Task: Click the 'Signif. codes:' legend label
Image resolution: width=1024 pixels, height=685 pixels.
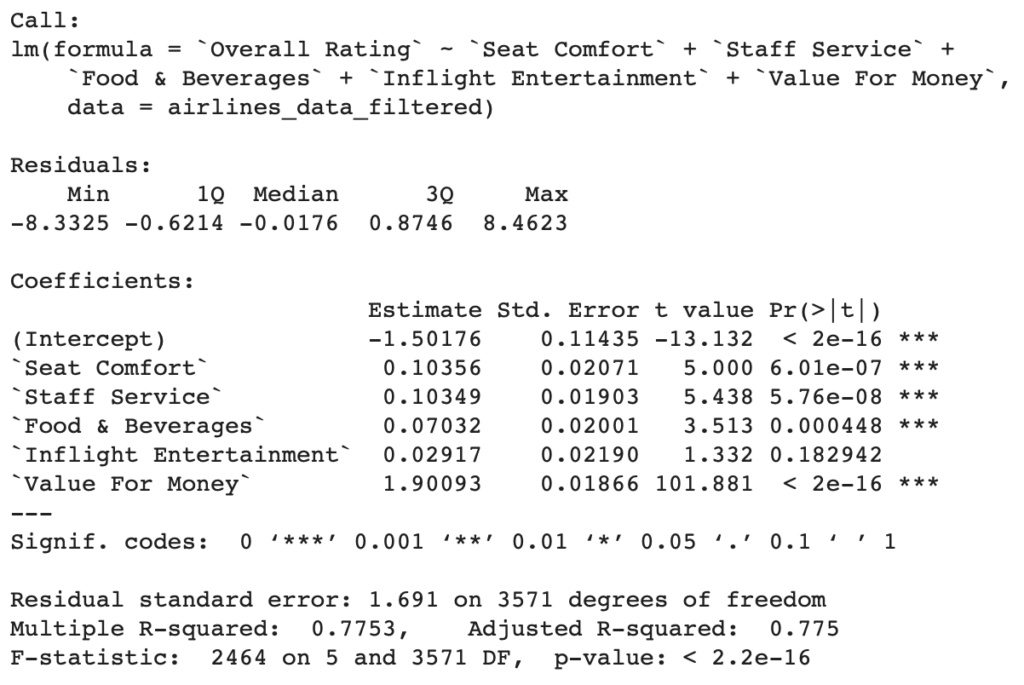Action: tap(110, 542)
